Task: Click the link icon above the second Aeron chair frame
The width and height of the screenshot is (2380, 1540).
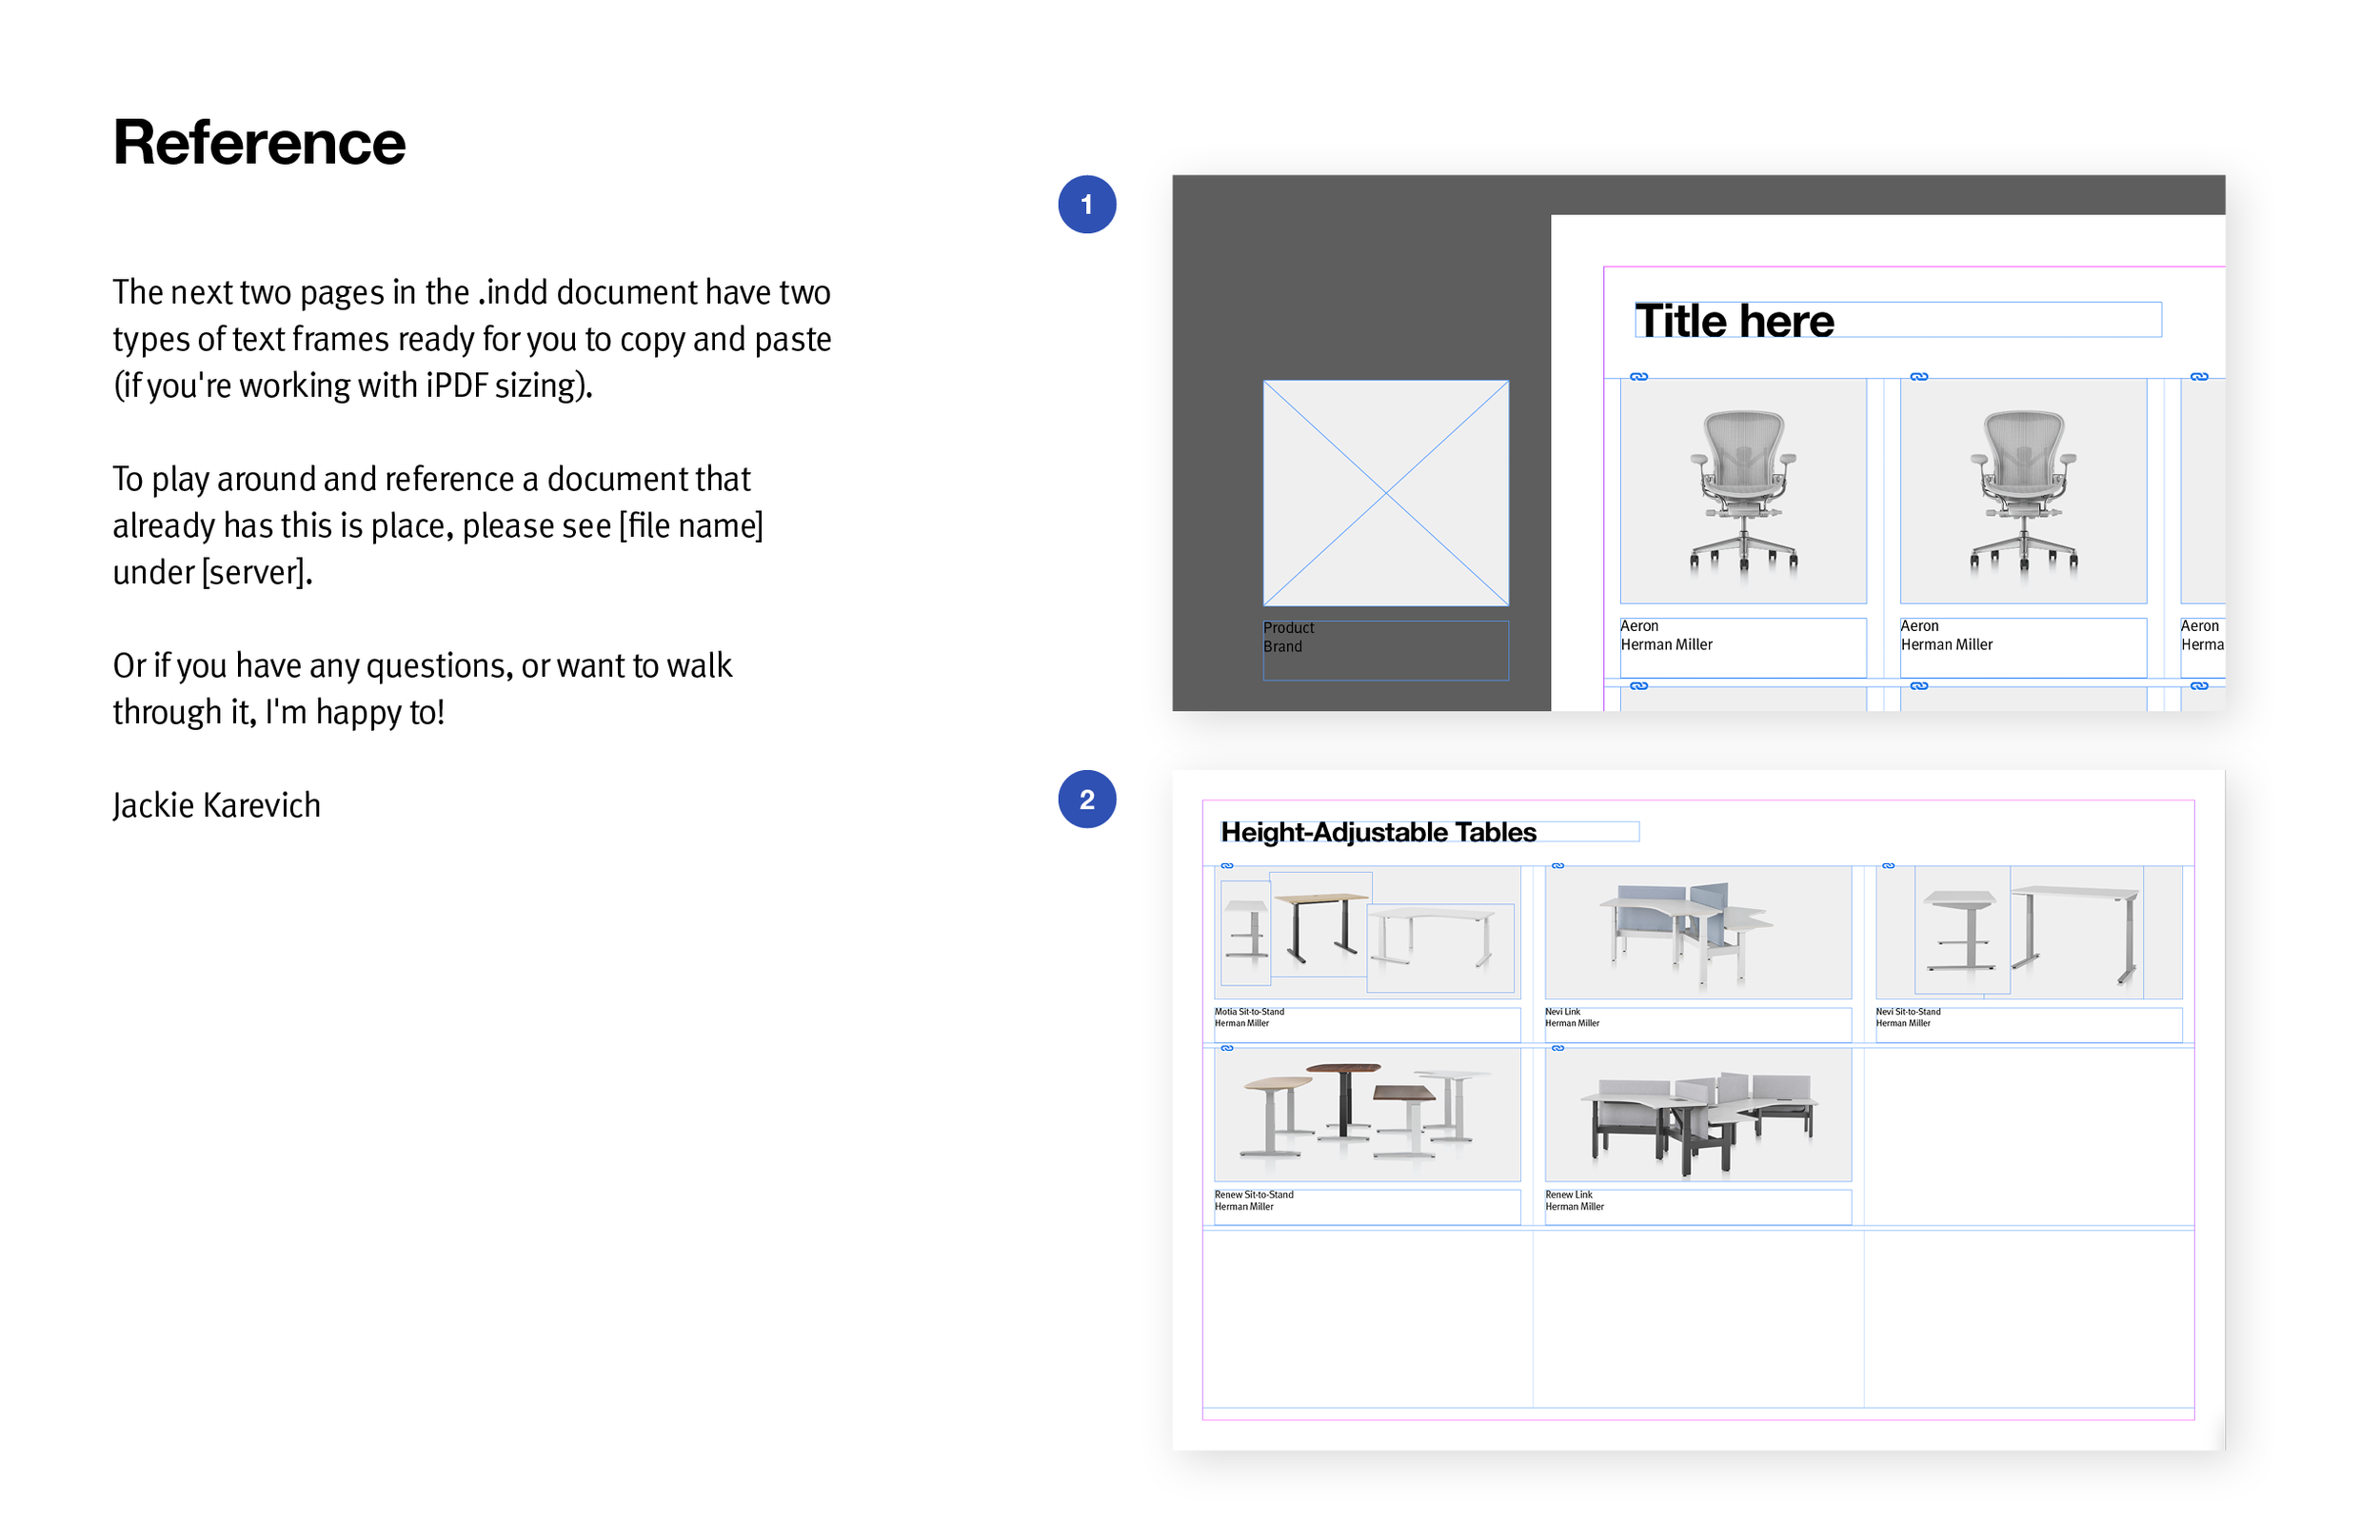Action: (1919, 376)
